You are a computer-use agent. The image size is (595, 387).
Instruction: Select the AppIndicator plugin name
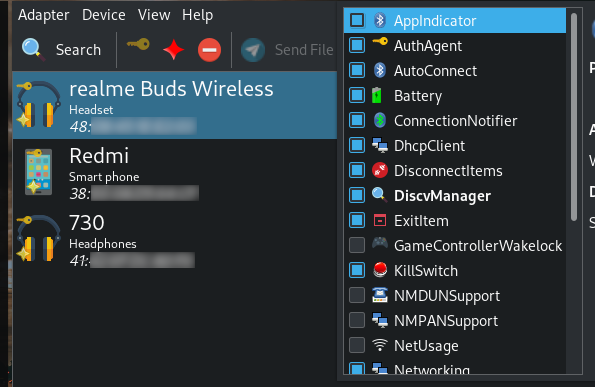pos(435,21)
